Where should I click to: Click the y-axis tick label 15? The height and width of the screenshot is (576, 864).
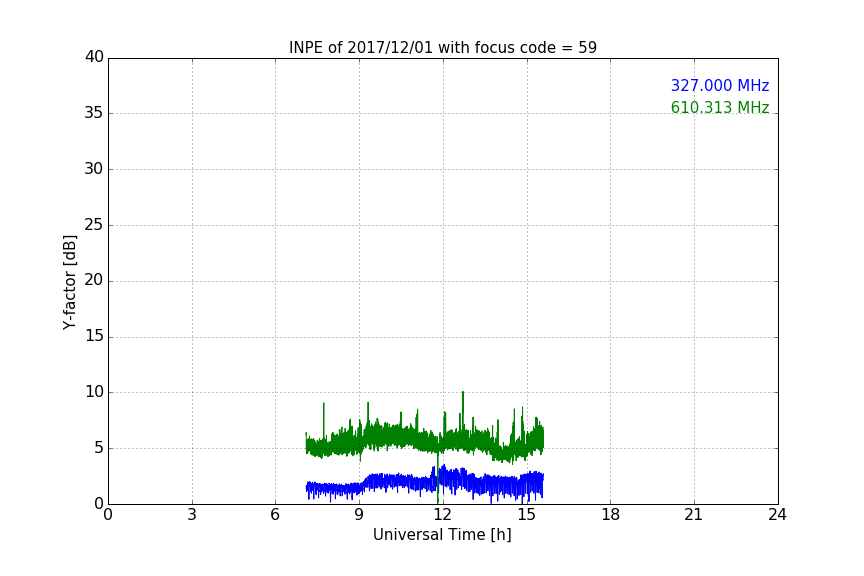click(94, 336)
